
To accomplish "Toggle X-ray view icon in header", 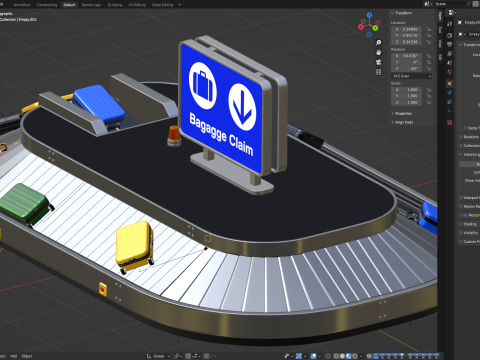I will point(328,356).
